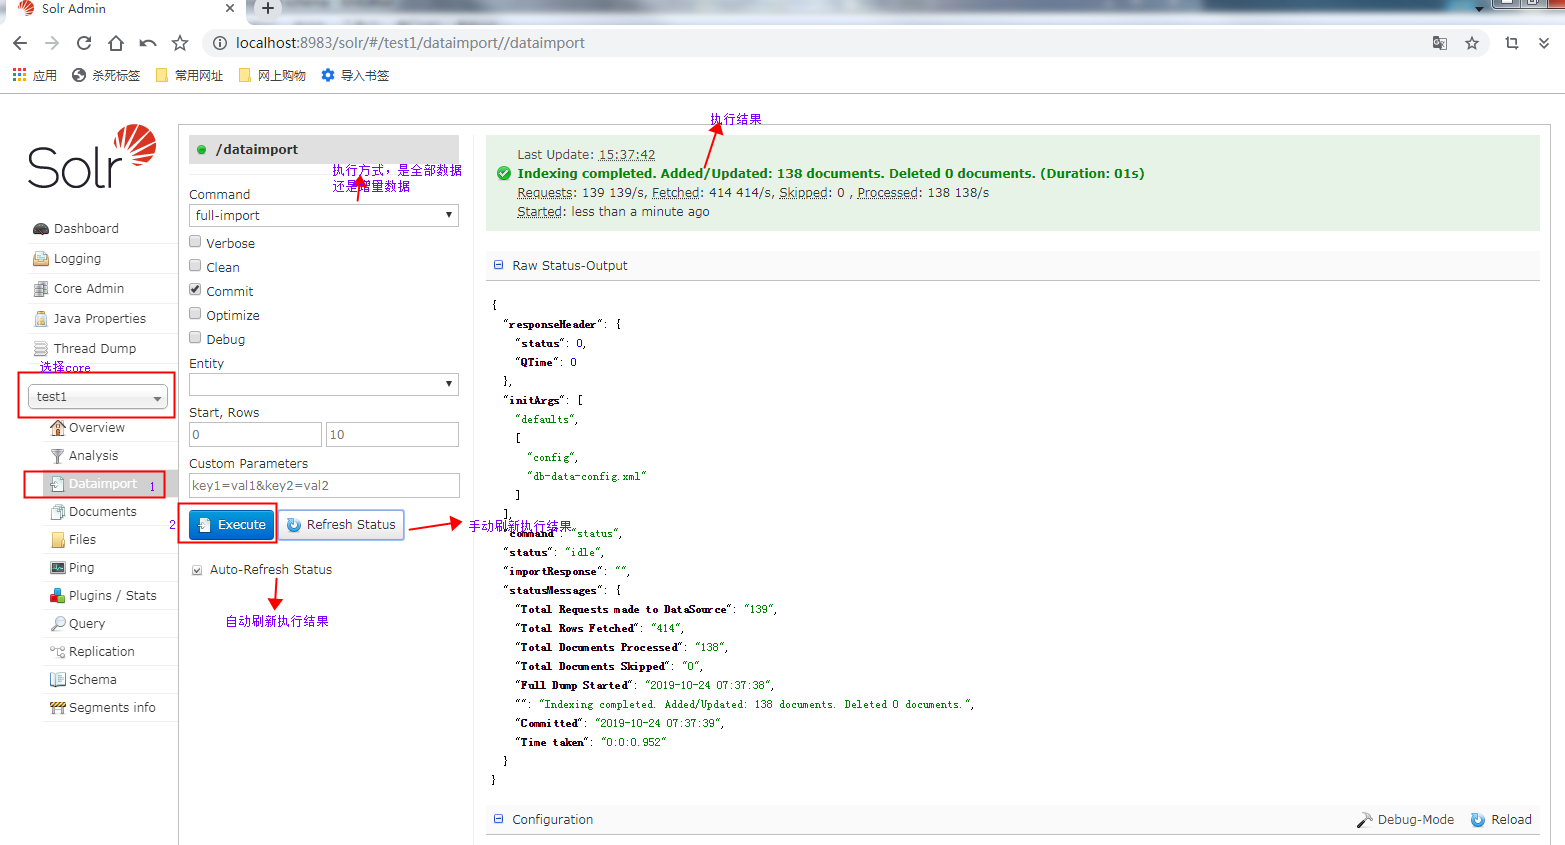Click the Last Update time 15:37:42
This screenshot has width=1565, height=845.
tap(627, 155)
